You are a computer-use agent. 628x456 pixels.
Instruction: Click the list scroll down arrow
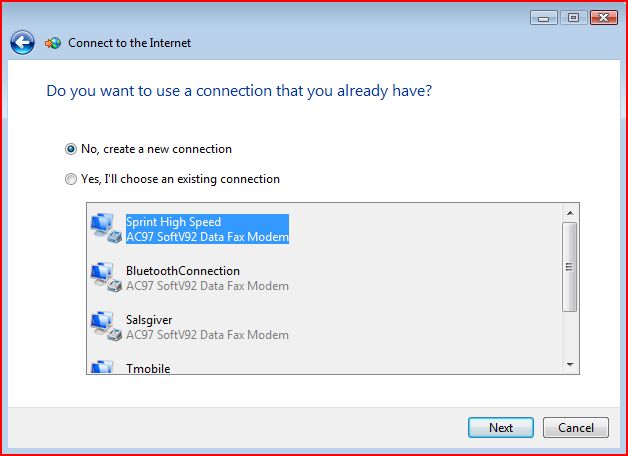pyautogui.click(x=570, y=365)
